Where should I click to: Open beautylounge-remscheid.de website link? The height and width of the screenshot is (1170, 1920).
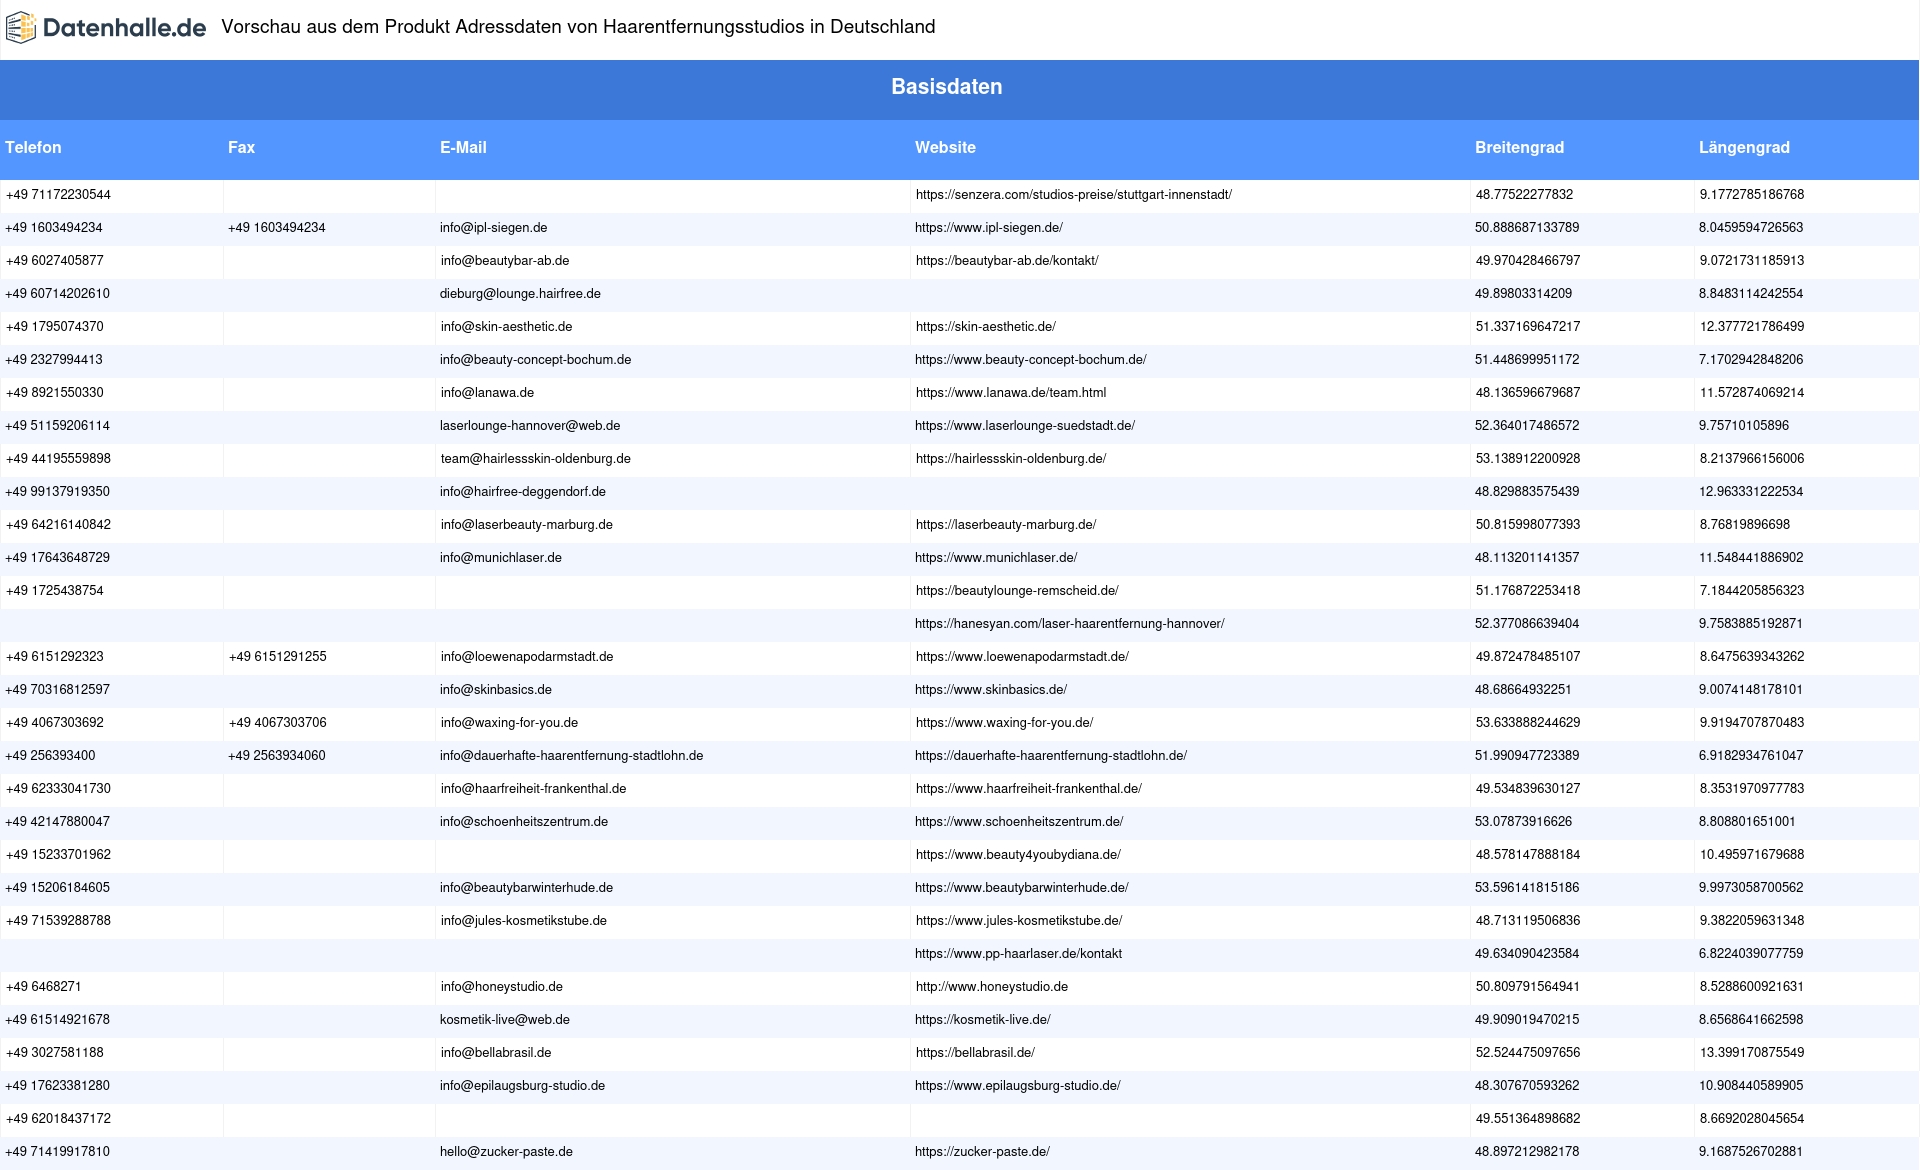(1016, 591)
